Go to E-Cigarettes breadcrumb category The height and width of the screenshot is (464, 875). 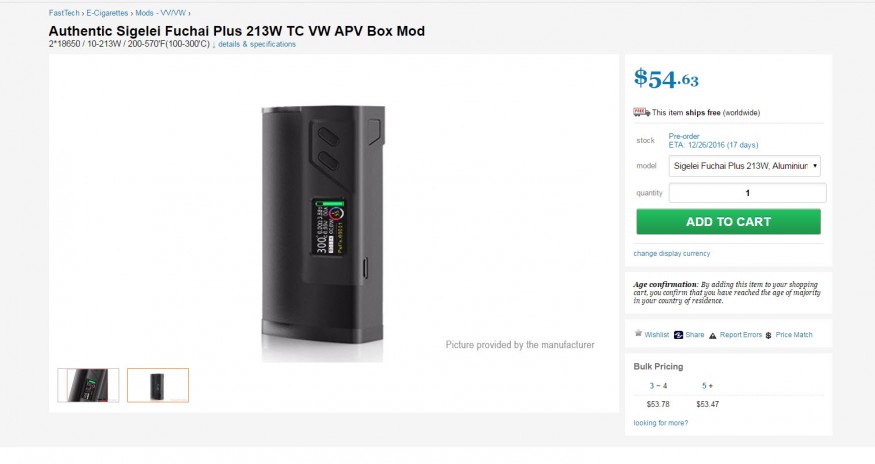[x=107, y=13]
